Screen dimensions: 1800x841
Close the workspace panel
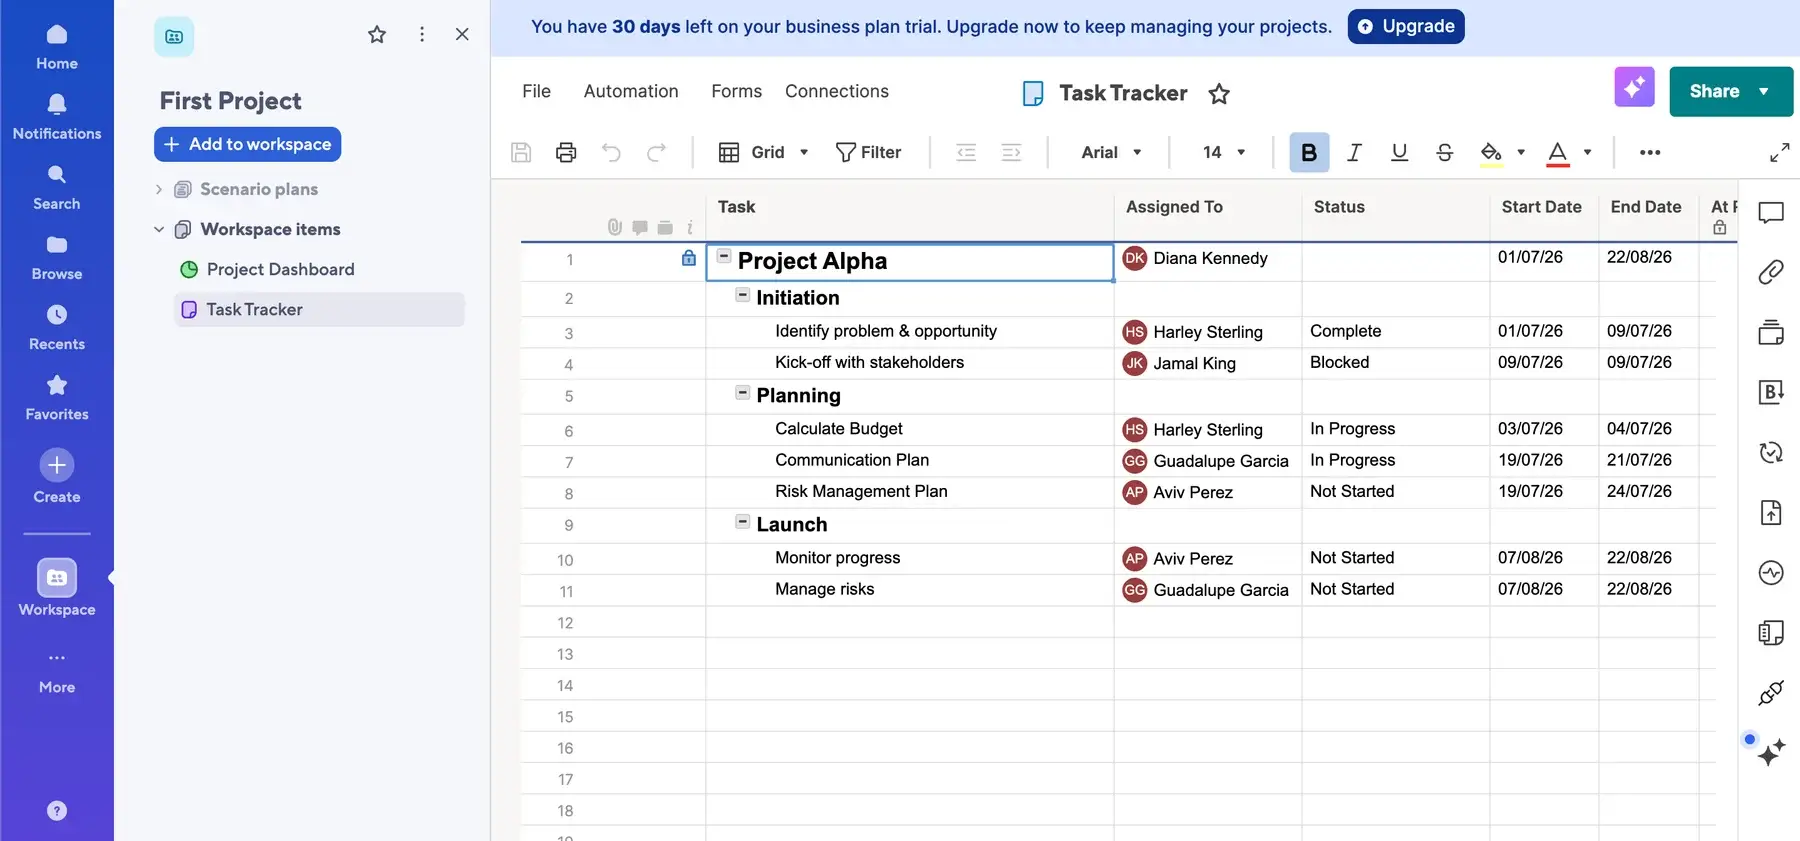462,35
